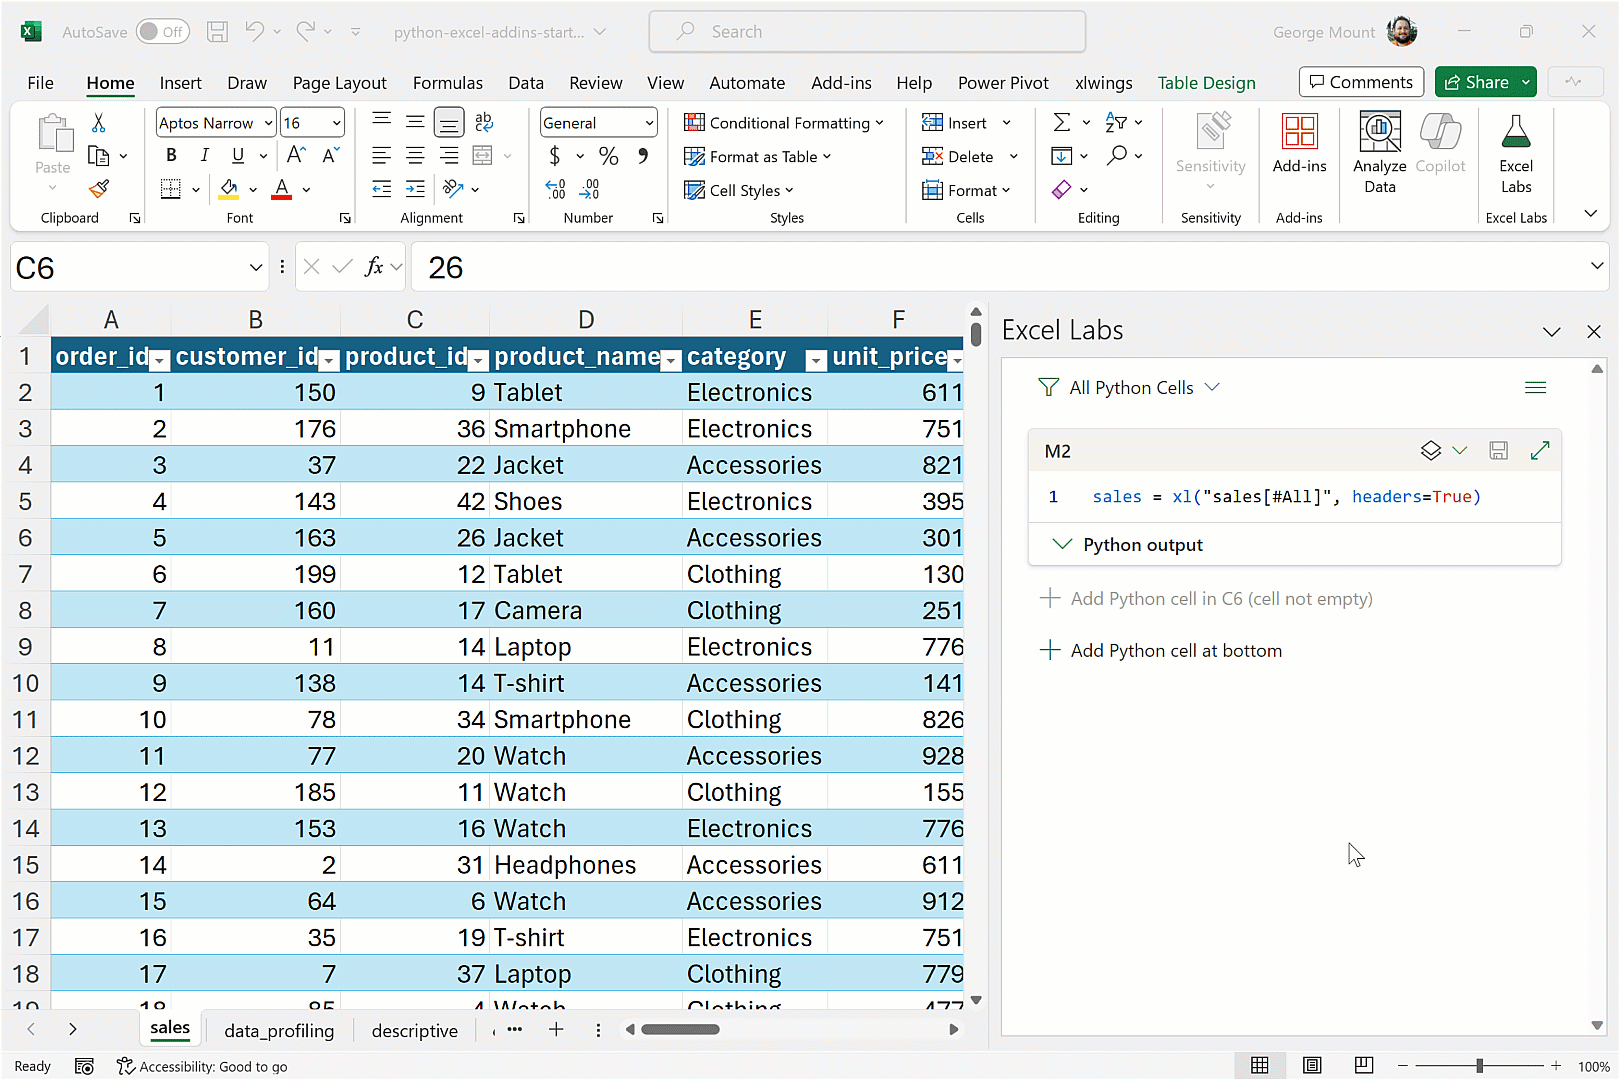
Task: Open the Formulas ribbon tab
Action: 447,83
